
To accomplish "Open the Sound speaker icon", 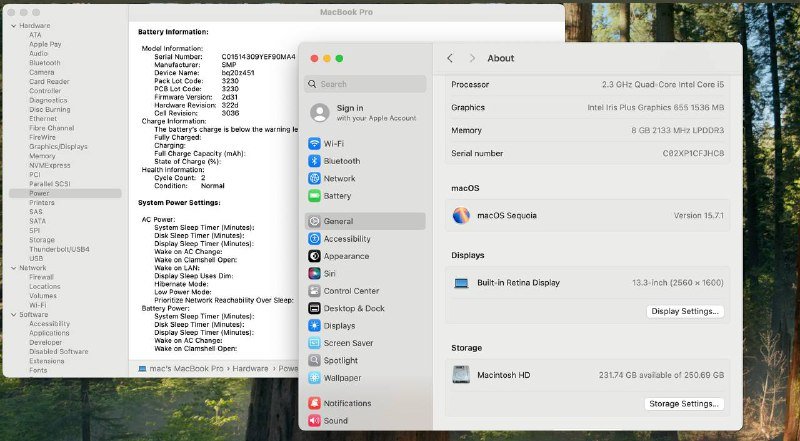I will (x=314, y=420).
